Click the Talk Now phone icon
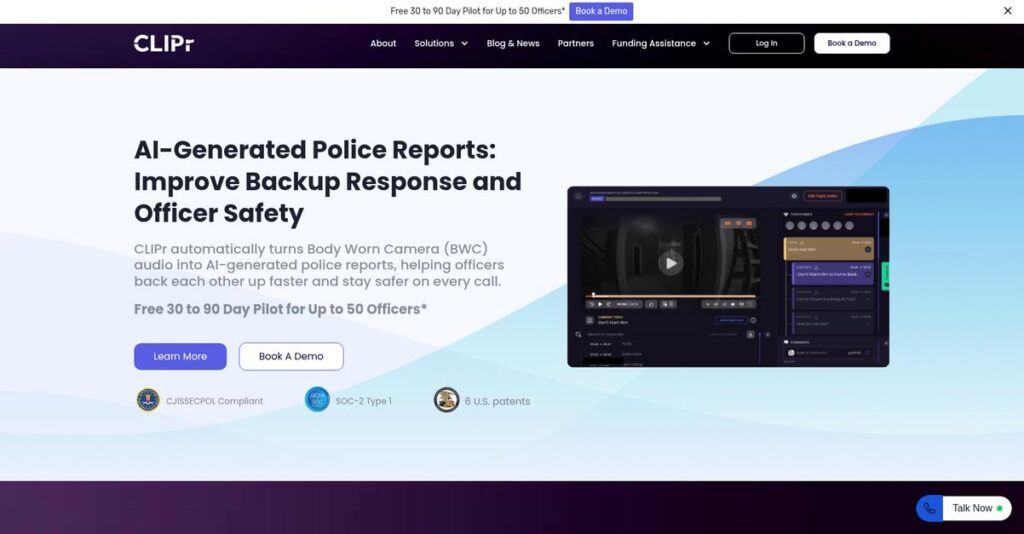Image resolution: width=1024 pixels, height=534 pixels. tap(930, 508)
